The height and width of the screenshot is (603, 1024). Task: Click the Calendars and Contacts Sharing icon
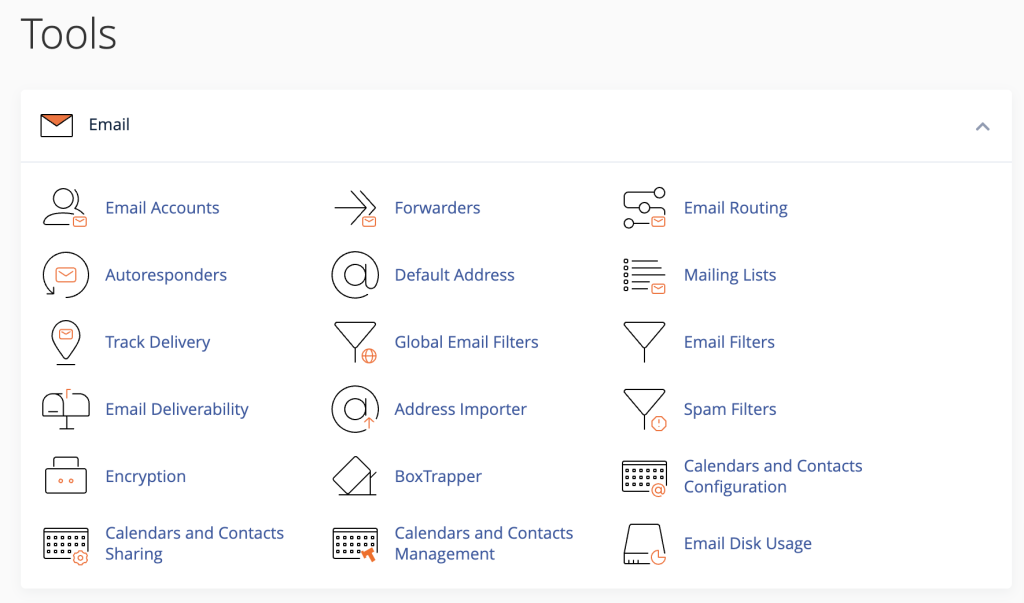pos(66,545)
